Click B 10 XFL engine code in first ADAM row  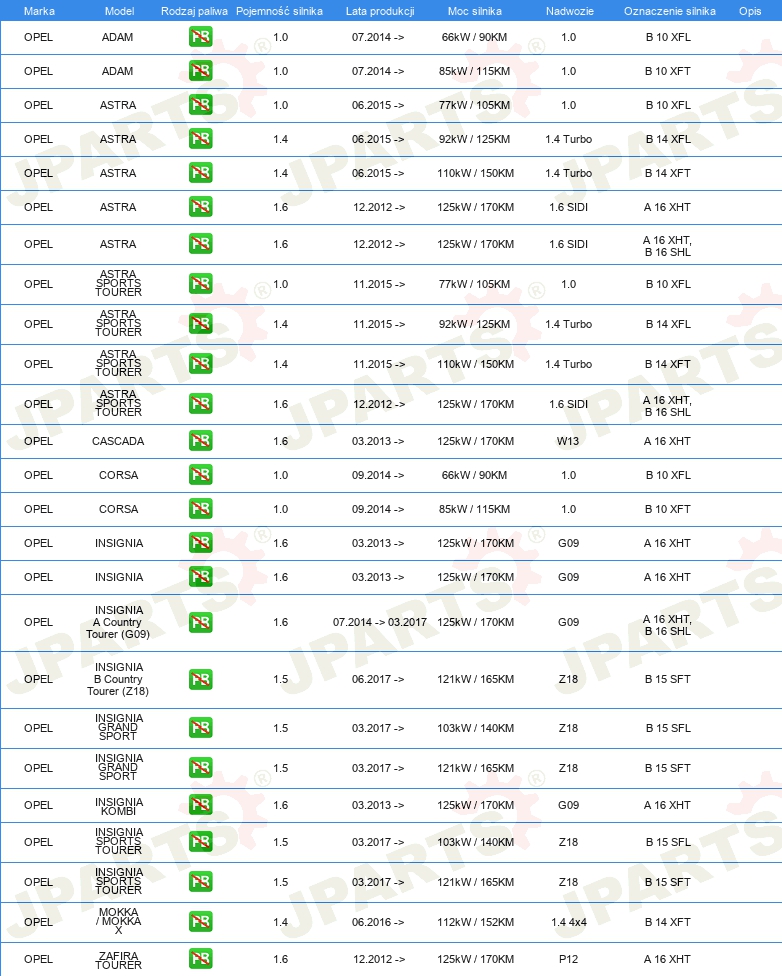pyautogui.click(x=668, y=37)
